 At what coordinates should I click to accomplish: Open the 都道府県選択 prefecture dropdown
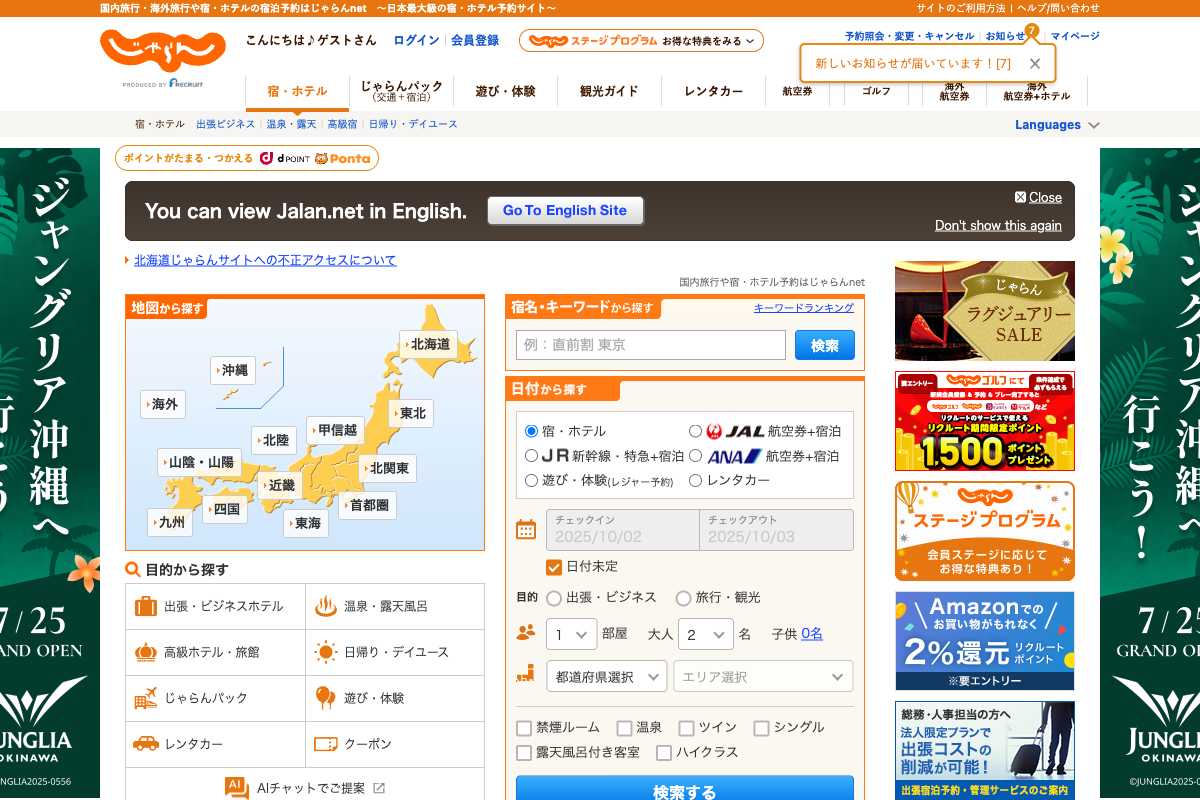(x=606, y=676)
